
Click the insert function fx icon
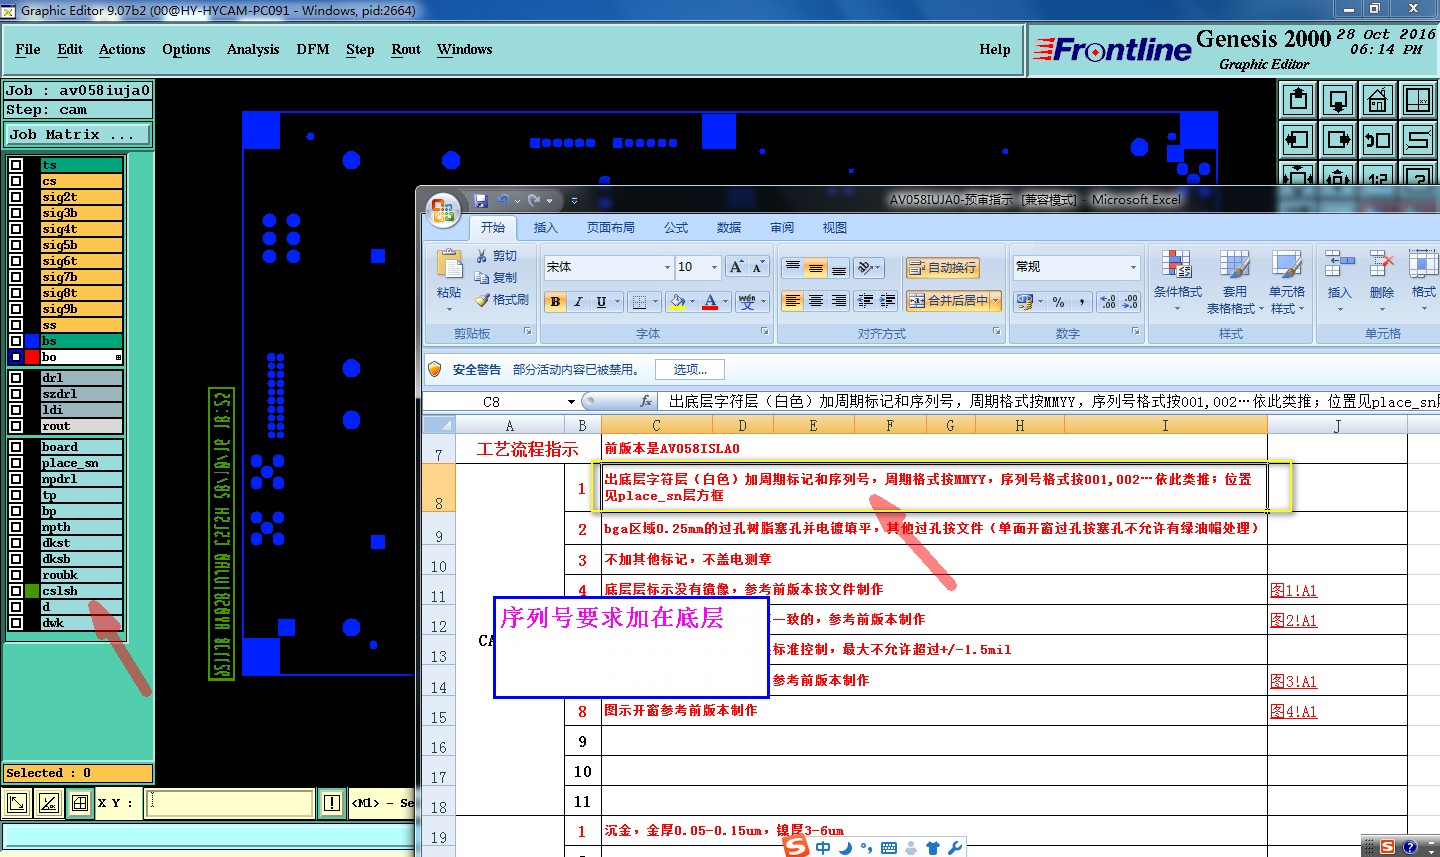(646, 401)
